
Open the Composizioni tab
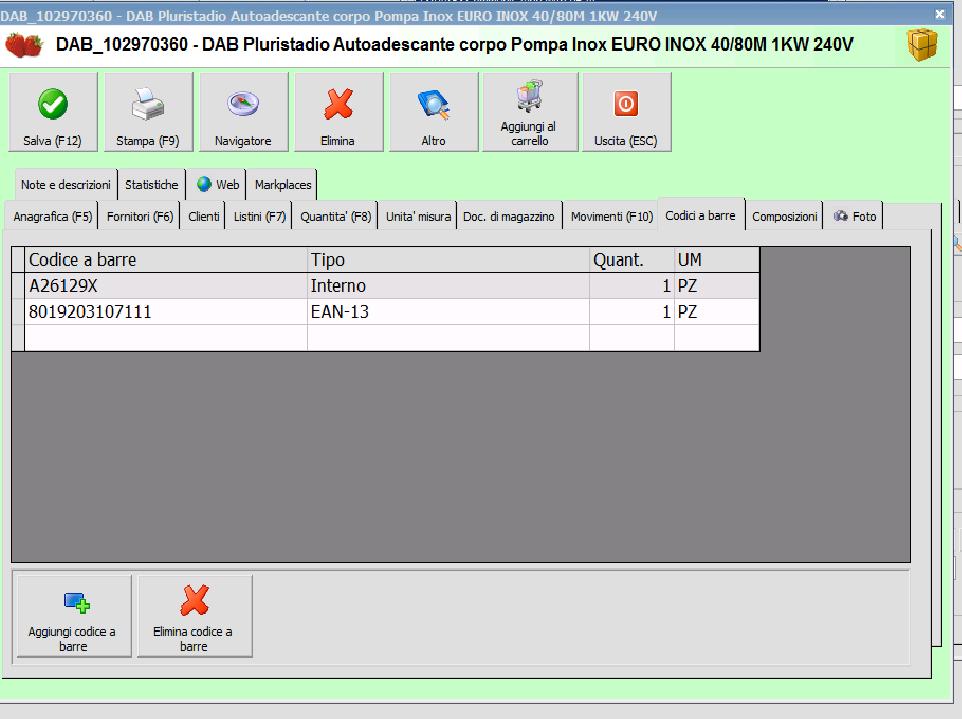pyautogui.click(x=785, y=217)
